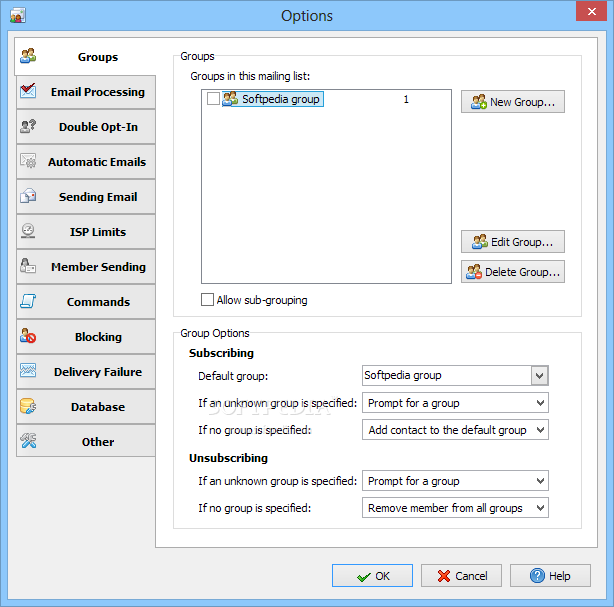Screen dimensions: 614x607
Task: Click the application icon in title bar
Action: point(18,16)
